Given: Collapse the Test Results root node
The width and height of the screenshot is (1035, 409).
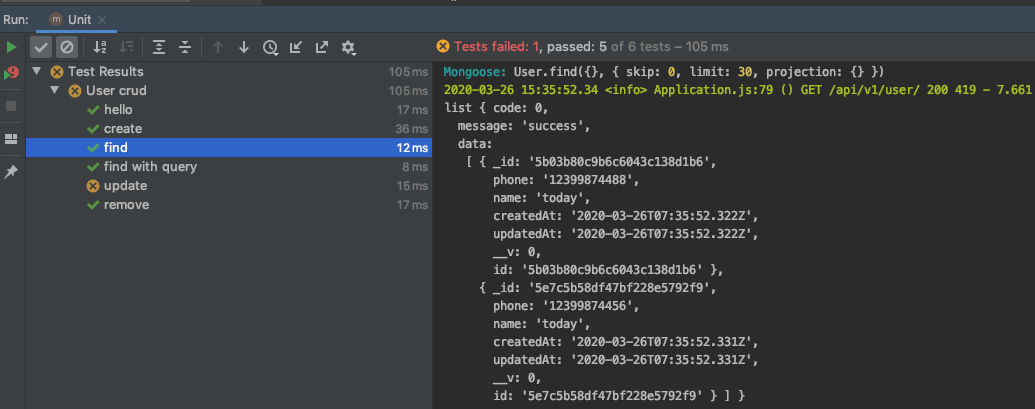Looking at the screenshot, I should [x=37, y=72].
